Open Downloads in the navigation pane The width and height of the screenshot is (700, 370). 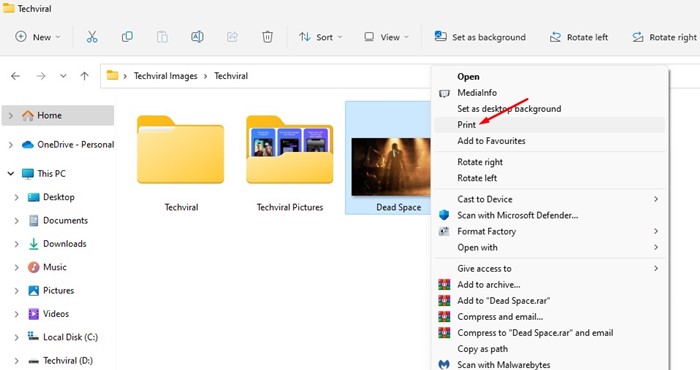coord(58,244)
